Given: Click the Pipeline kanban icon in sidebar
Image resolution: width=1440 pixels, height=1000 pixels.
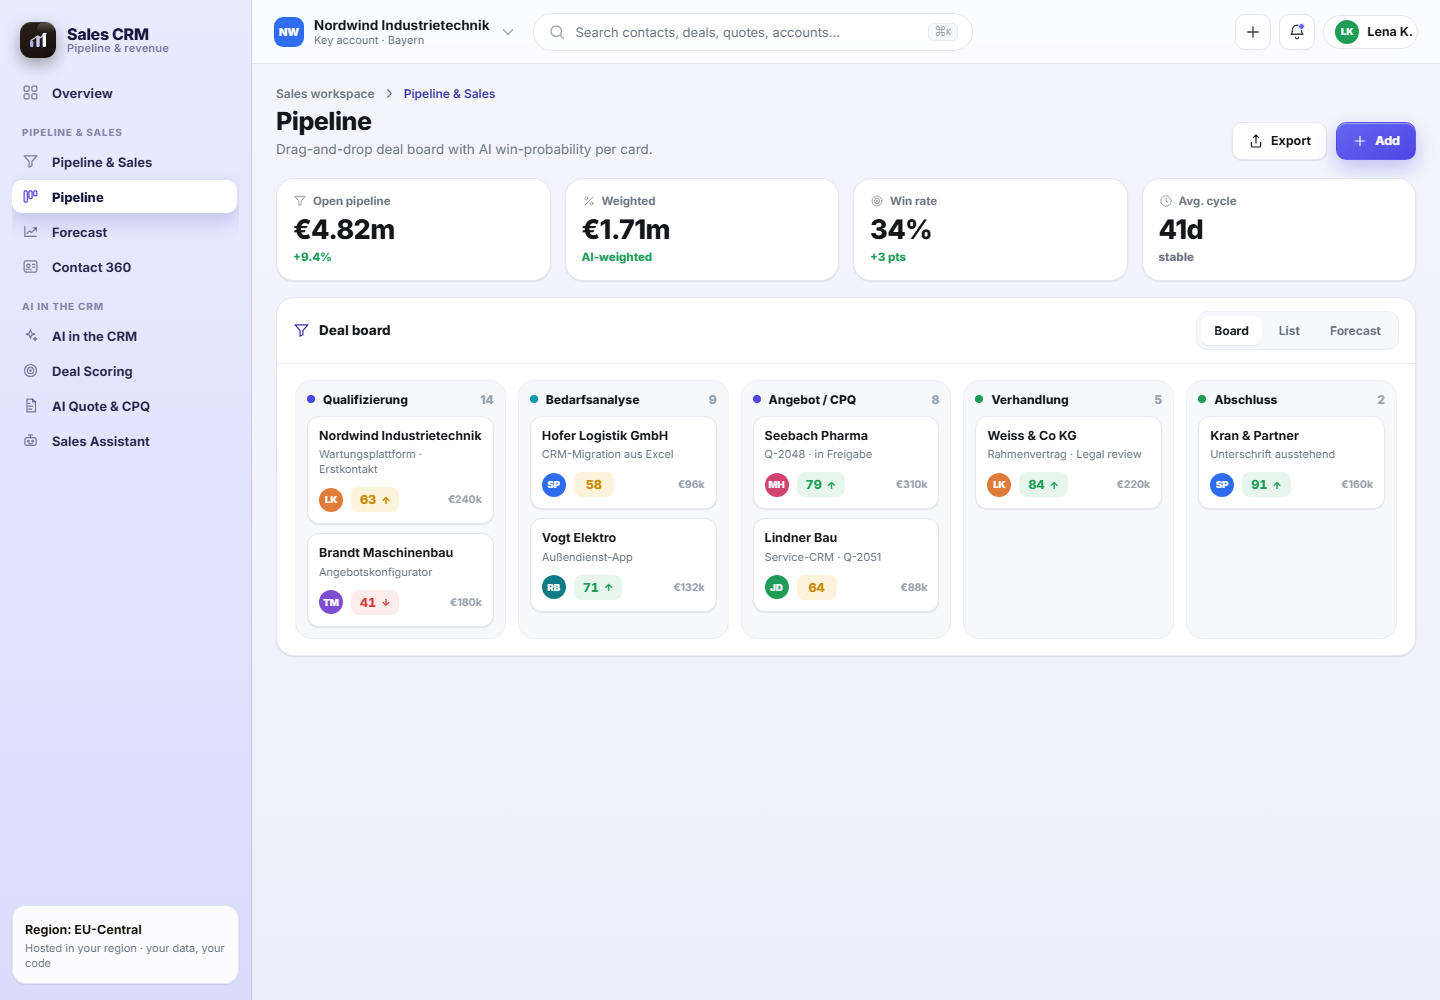Looking at the screenshot, I should click(x=31, y=197).
